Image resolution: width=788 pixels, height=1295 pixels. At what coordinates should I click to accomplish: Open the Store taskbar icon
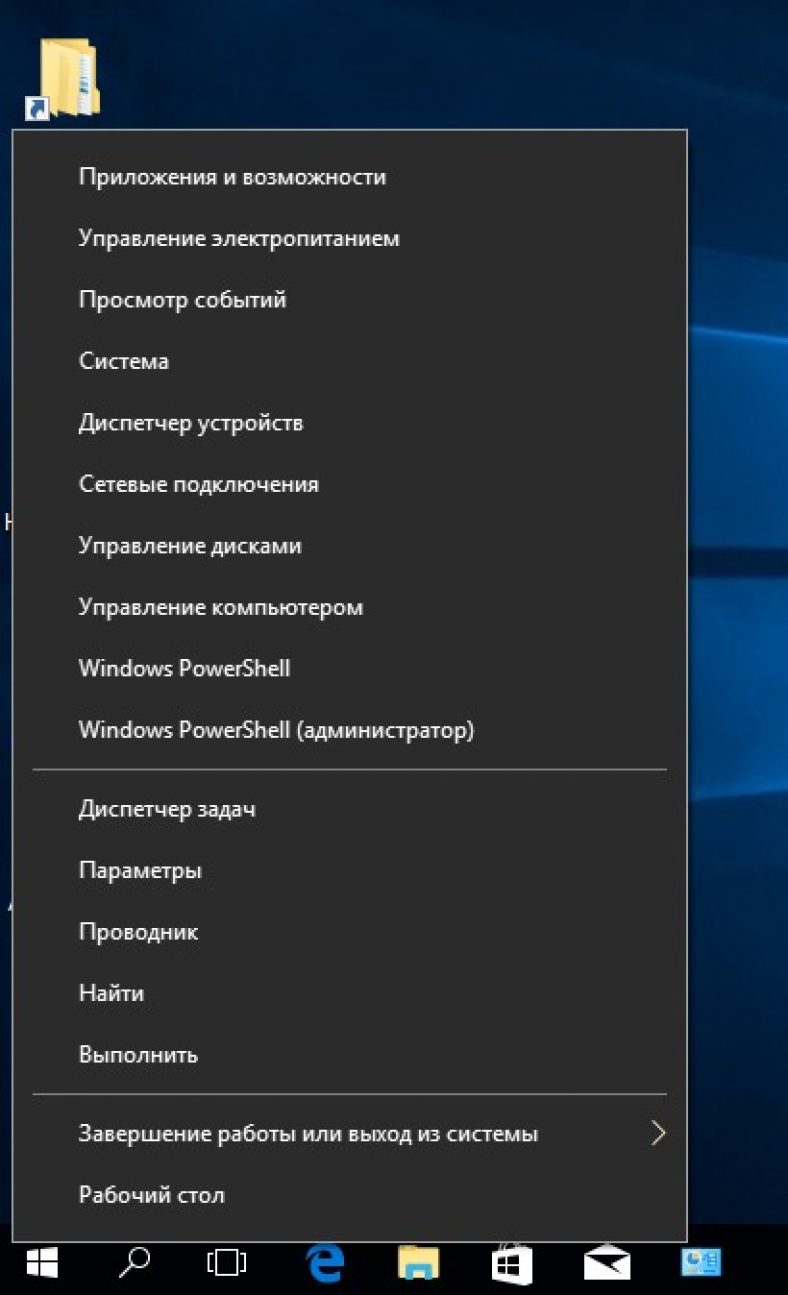point(512,1263)
